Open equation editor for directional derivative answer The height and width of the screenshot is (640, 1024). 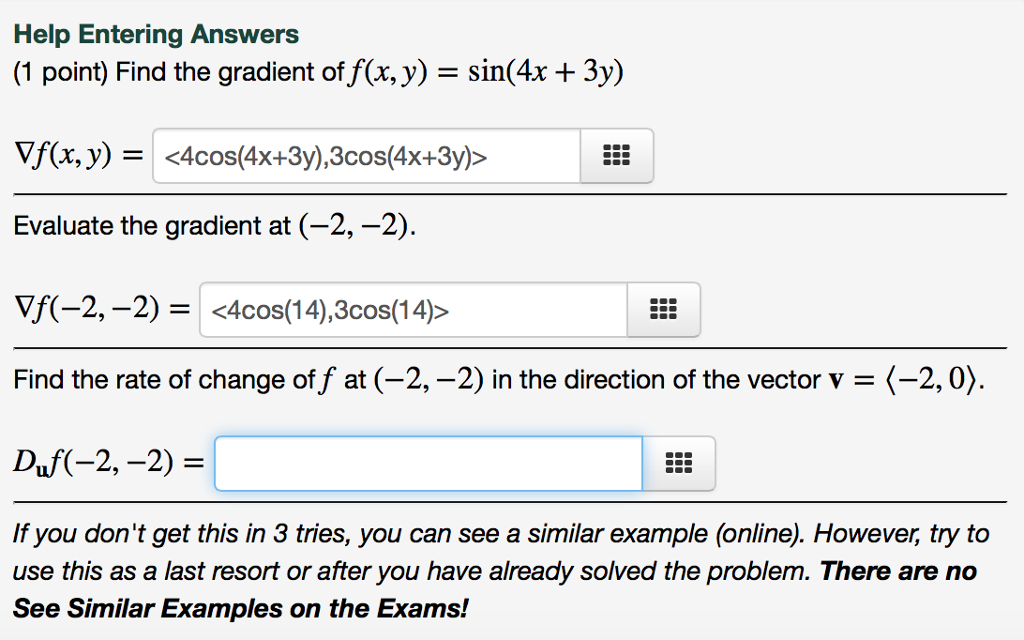(679, 463)
